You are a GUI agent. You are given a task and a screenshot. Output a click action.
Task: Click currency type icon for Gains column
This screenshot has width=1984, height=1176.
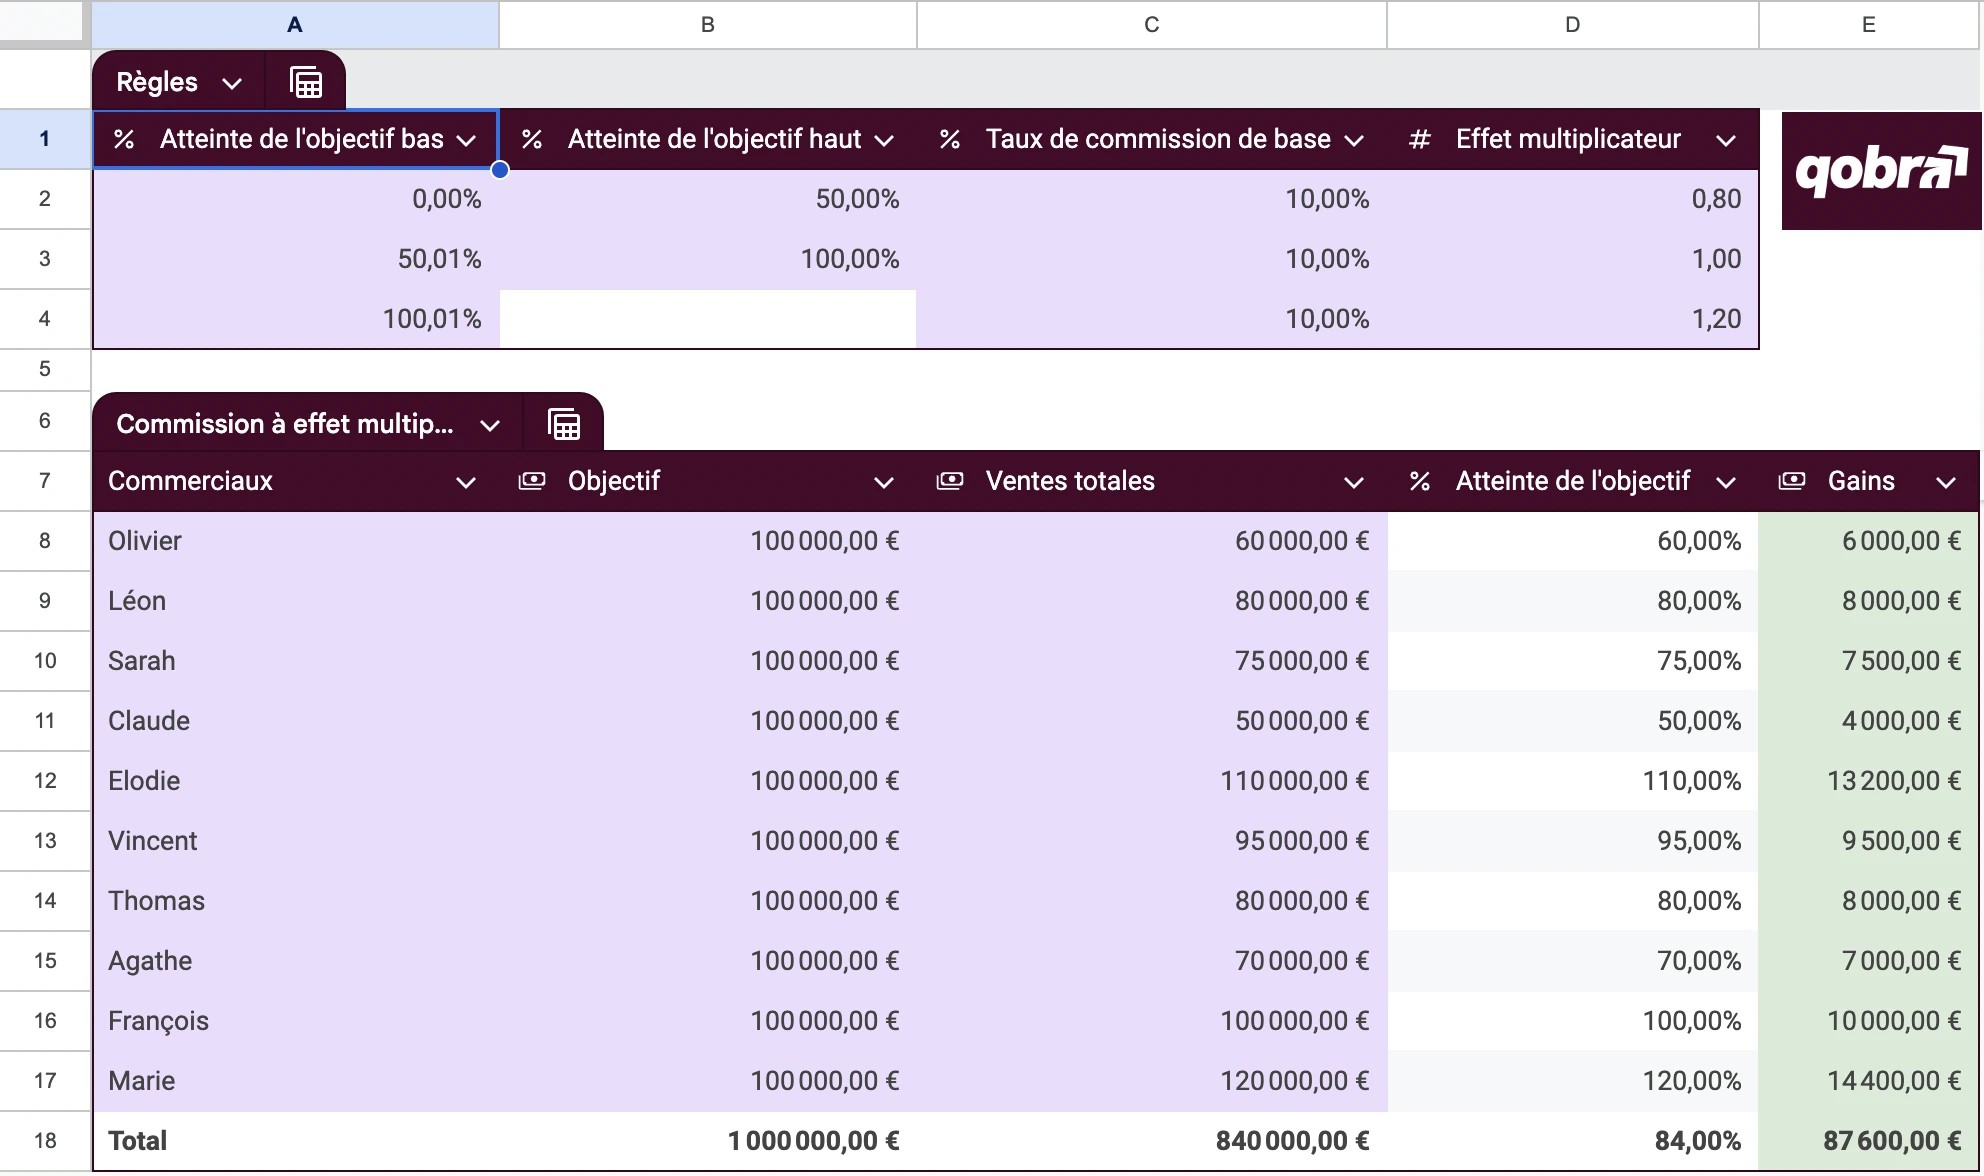pos(1792,481)
